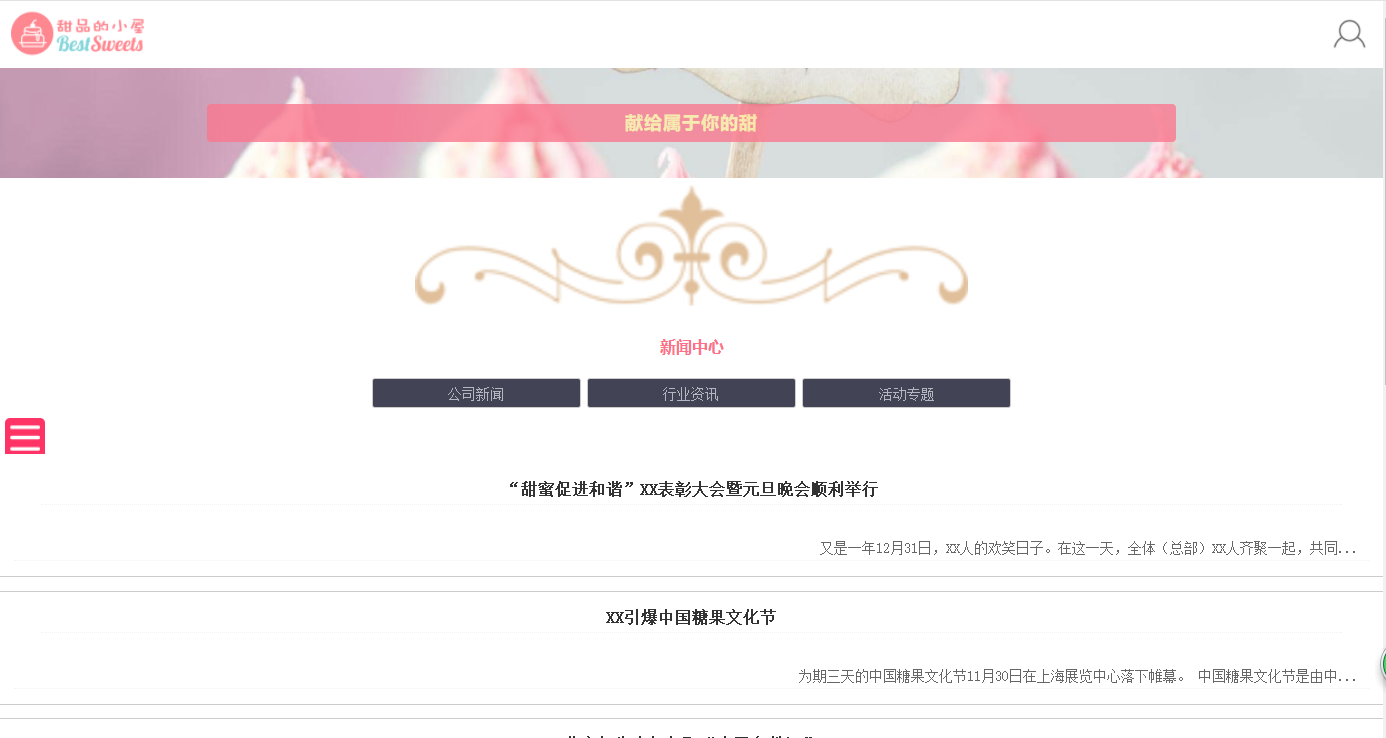The height and width of the screenshot is (738, 1386).
Task: Click the partially visible third news title
Action: click(x=691, y=735)
